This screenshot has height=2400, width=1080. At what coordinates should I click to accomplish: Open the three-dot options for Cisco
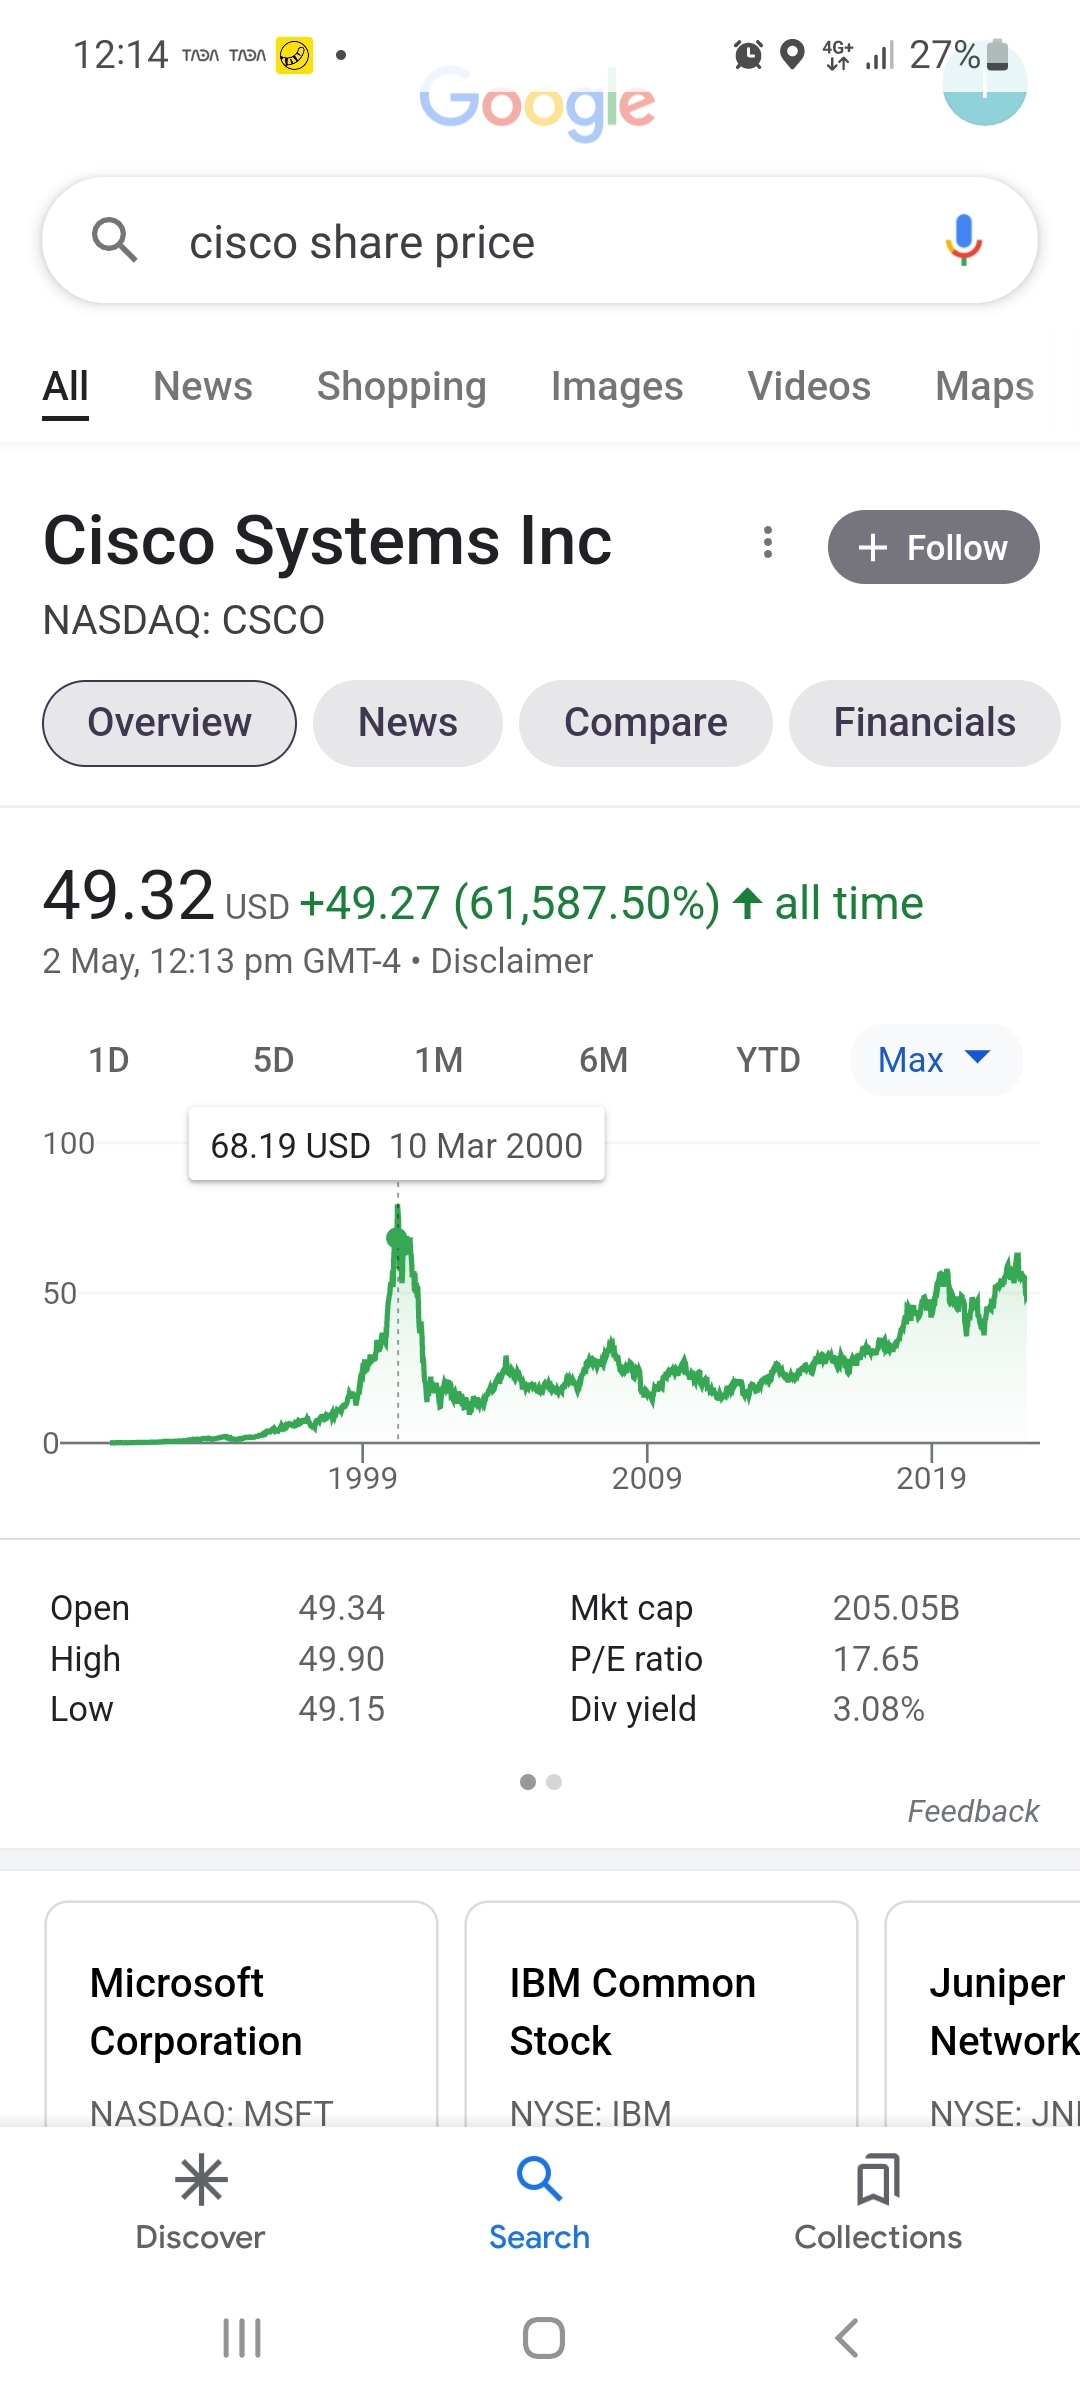coord(768,543)
